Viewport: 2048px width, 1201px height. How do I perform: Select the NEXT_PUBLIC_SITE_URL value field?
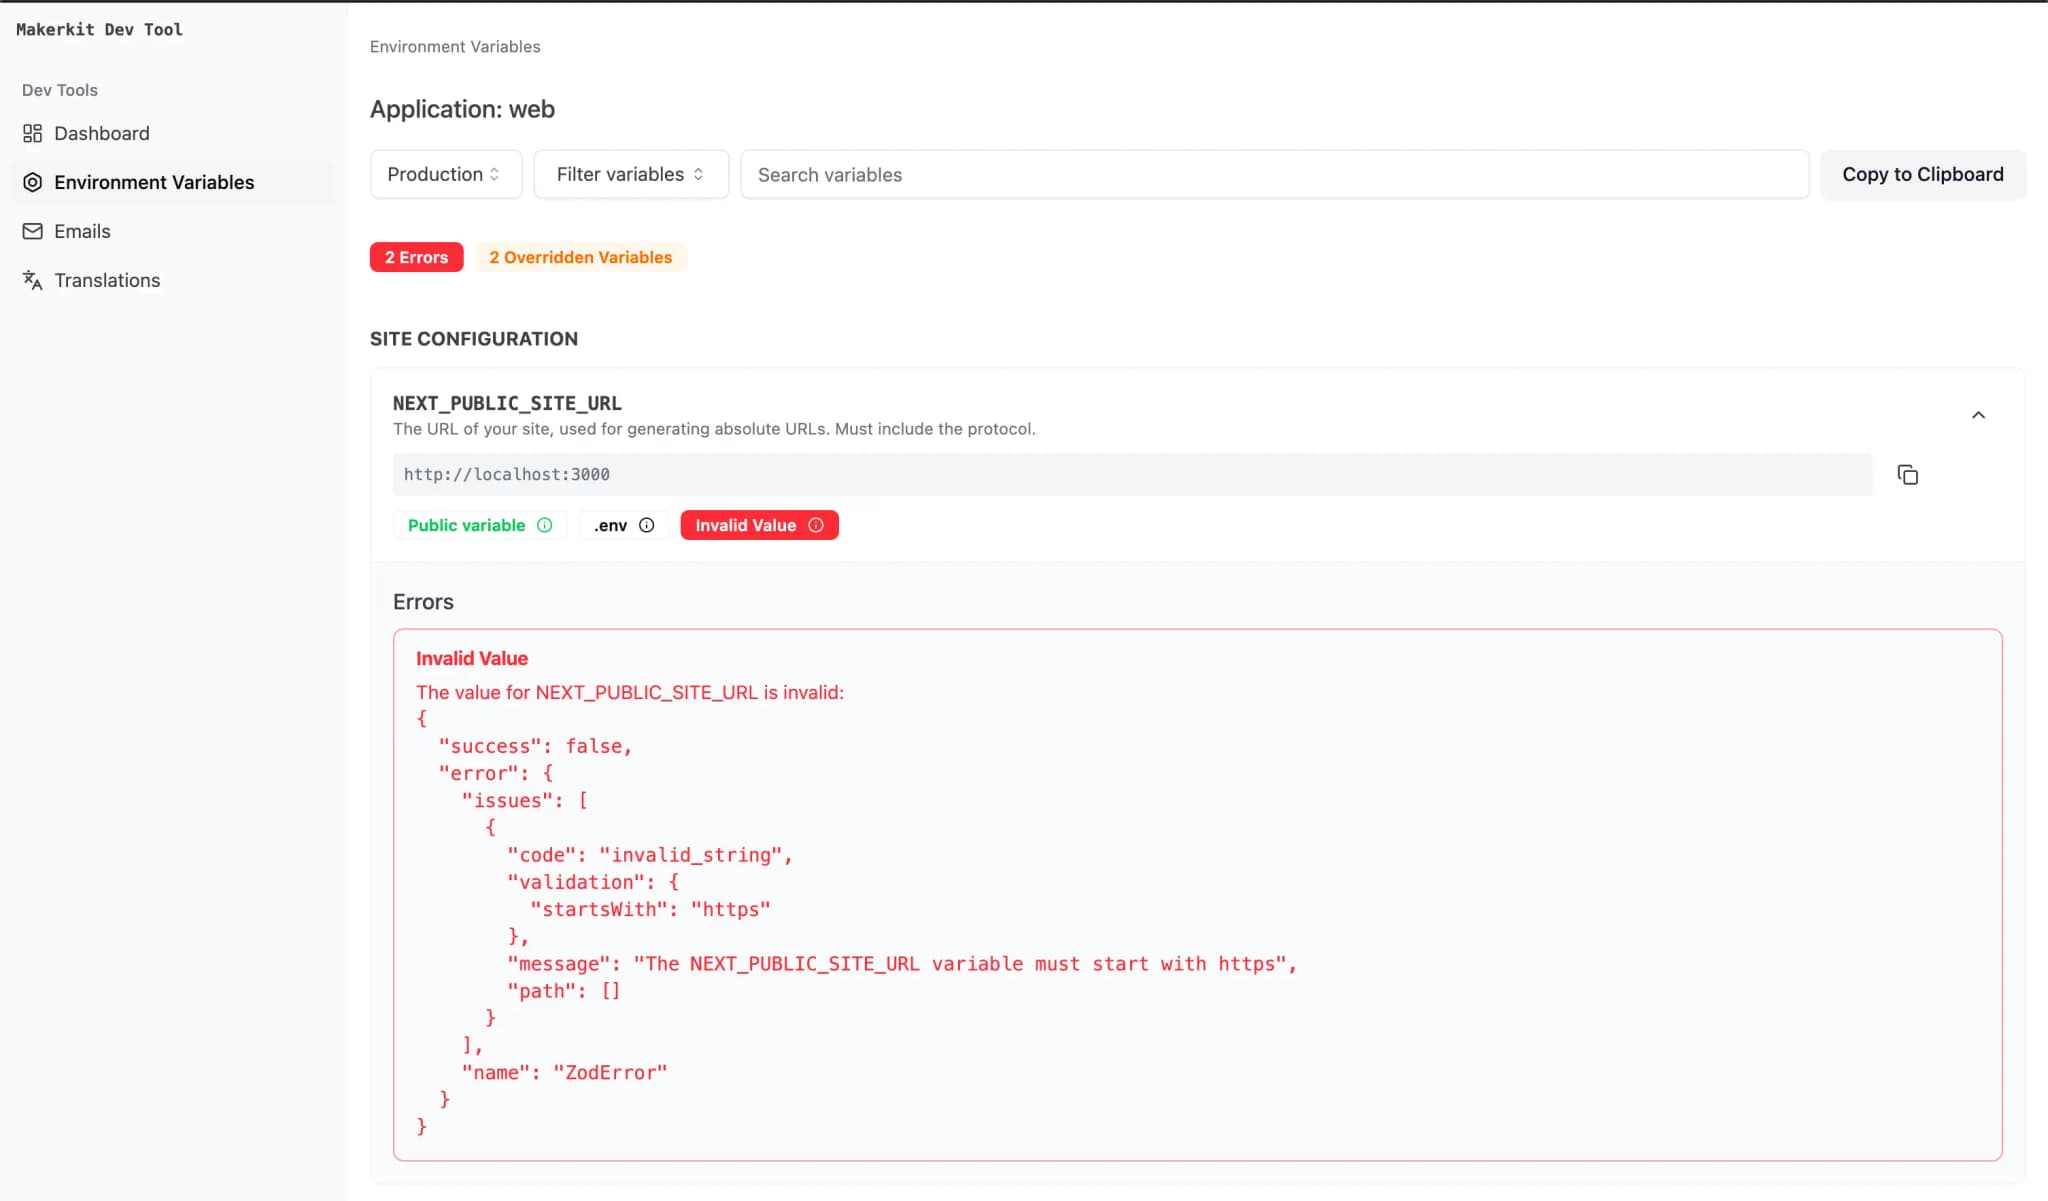click(x=1130, y=474)
